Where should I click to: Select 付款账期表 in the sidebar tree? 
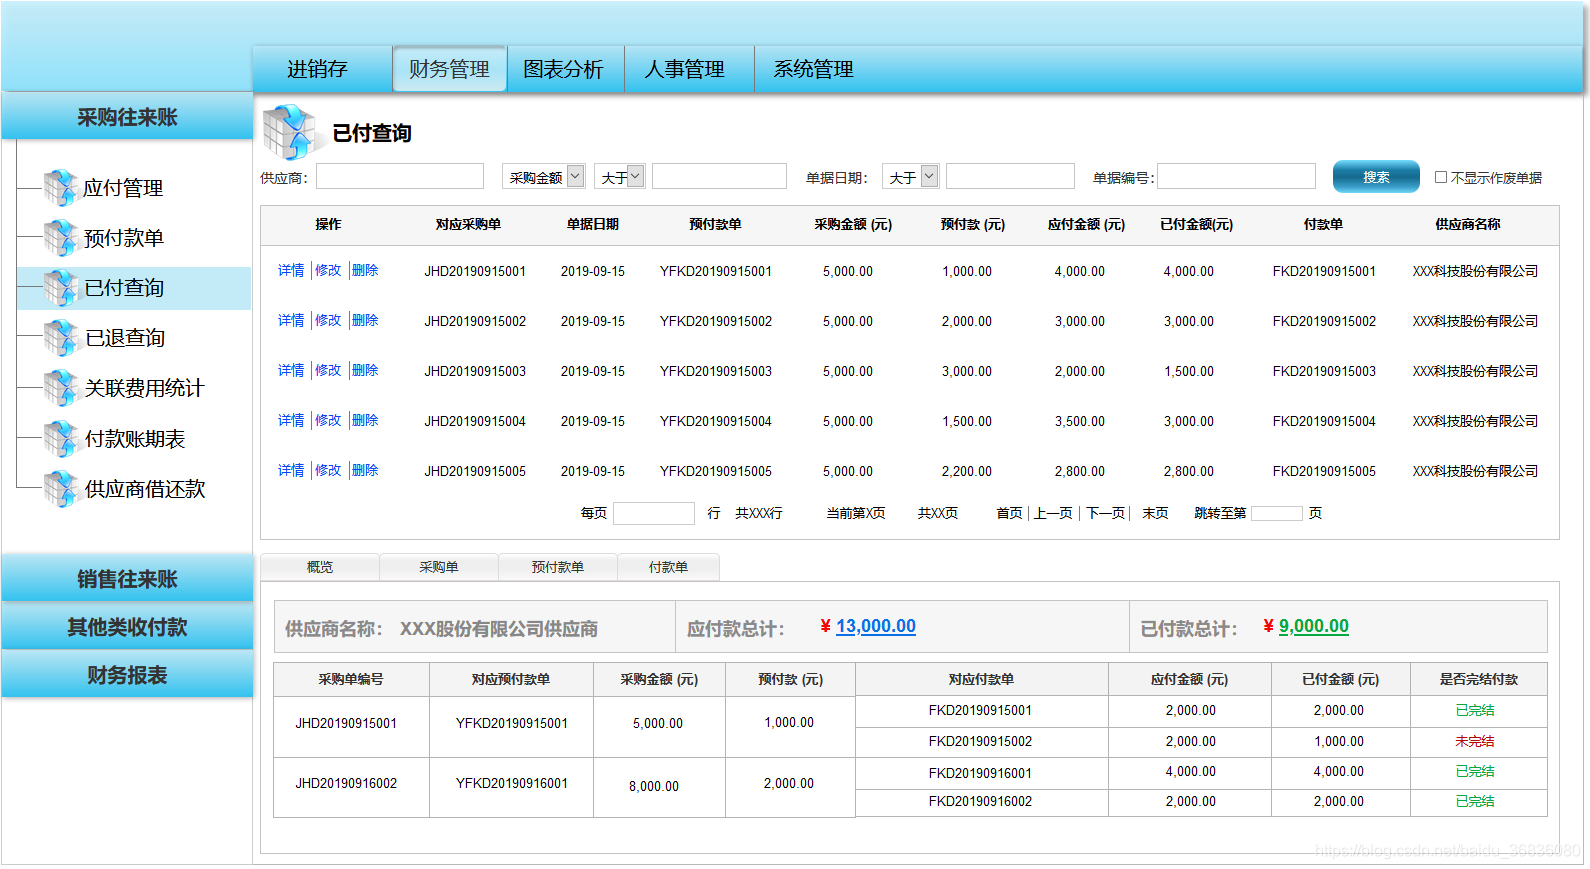(x=135, y=439)
